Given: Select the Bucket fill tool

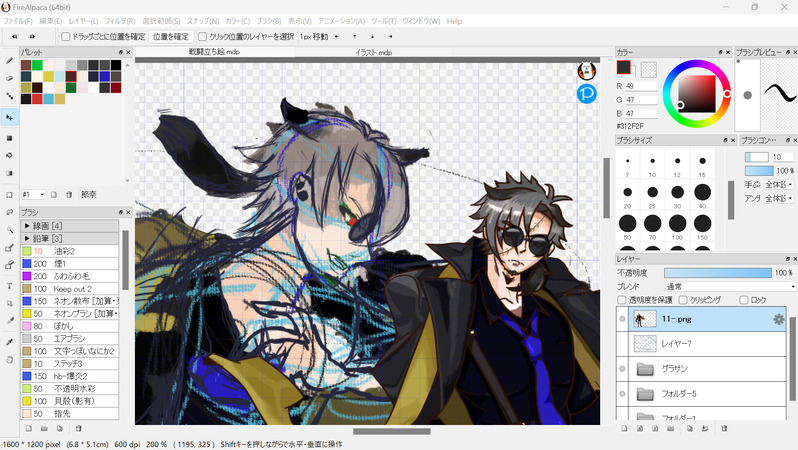Looking at the screenshot, I should 9,155.
